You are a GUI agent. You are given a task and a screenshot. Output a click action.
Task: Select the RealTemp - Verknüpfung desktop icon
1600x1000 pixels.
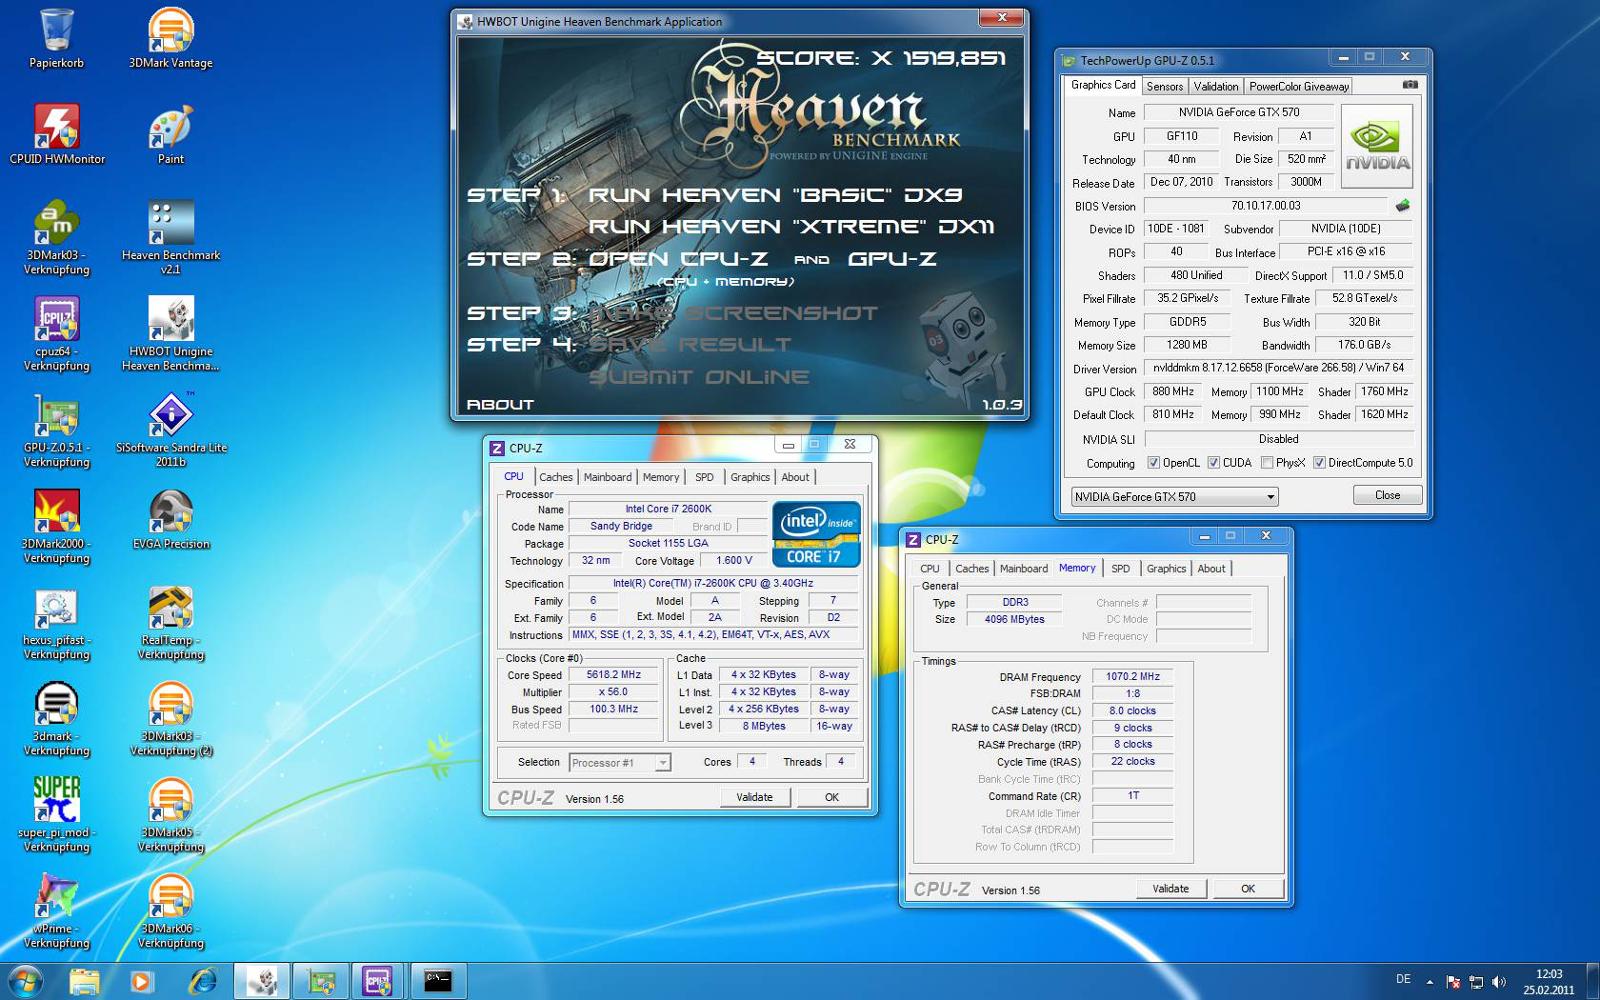point(171,622)
